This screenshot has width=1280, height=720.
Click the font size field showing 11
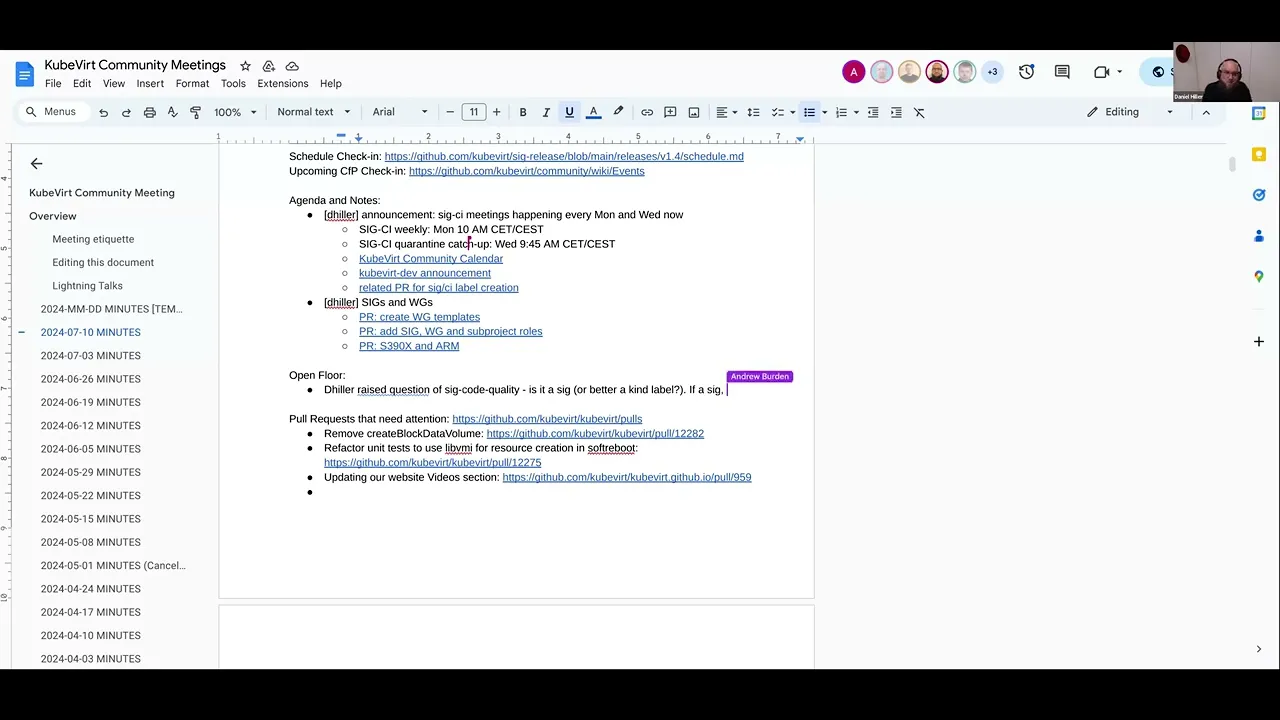(473, 112)
